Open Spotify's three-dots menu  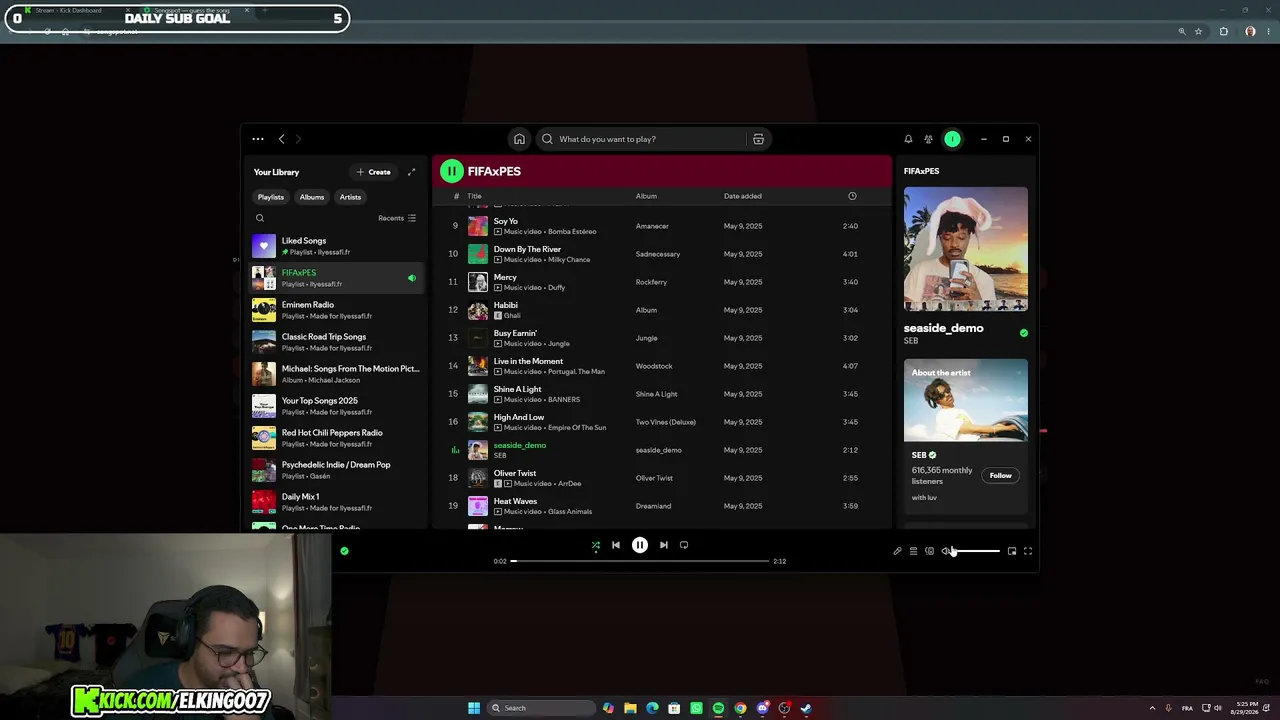tap(258, 139)
